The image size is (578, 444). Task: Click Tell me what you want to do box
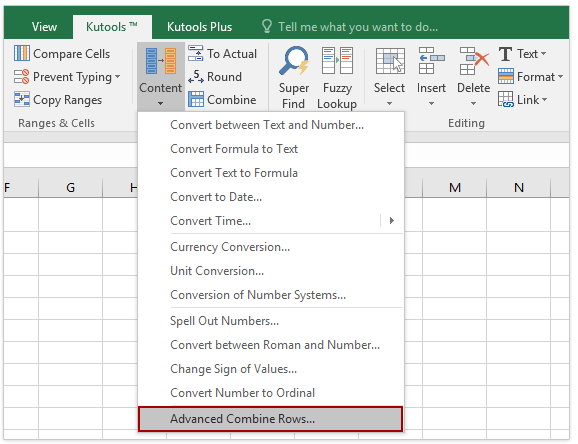coord(358,27)
